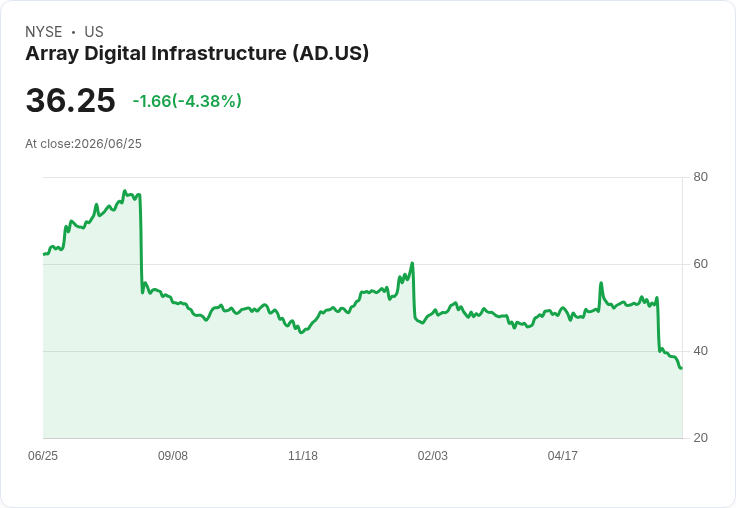
Task: Click the May spike on the price line
Action: coord(601,283)
